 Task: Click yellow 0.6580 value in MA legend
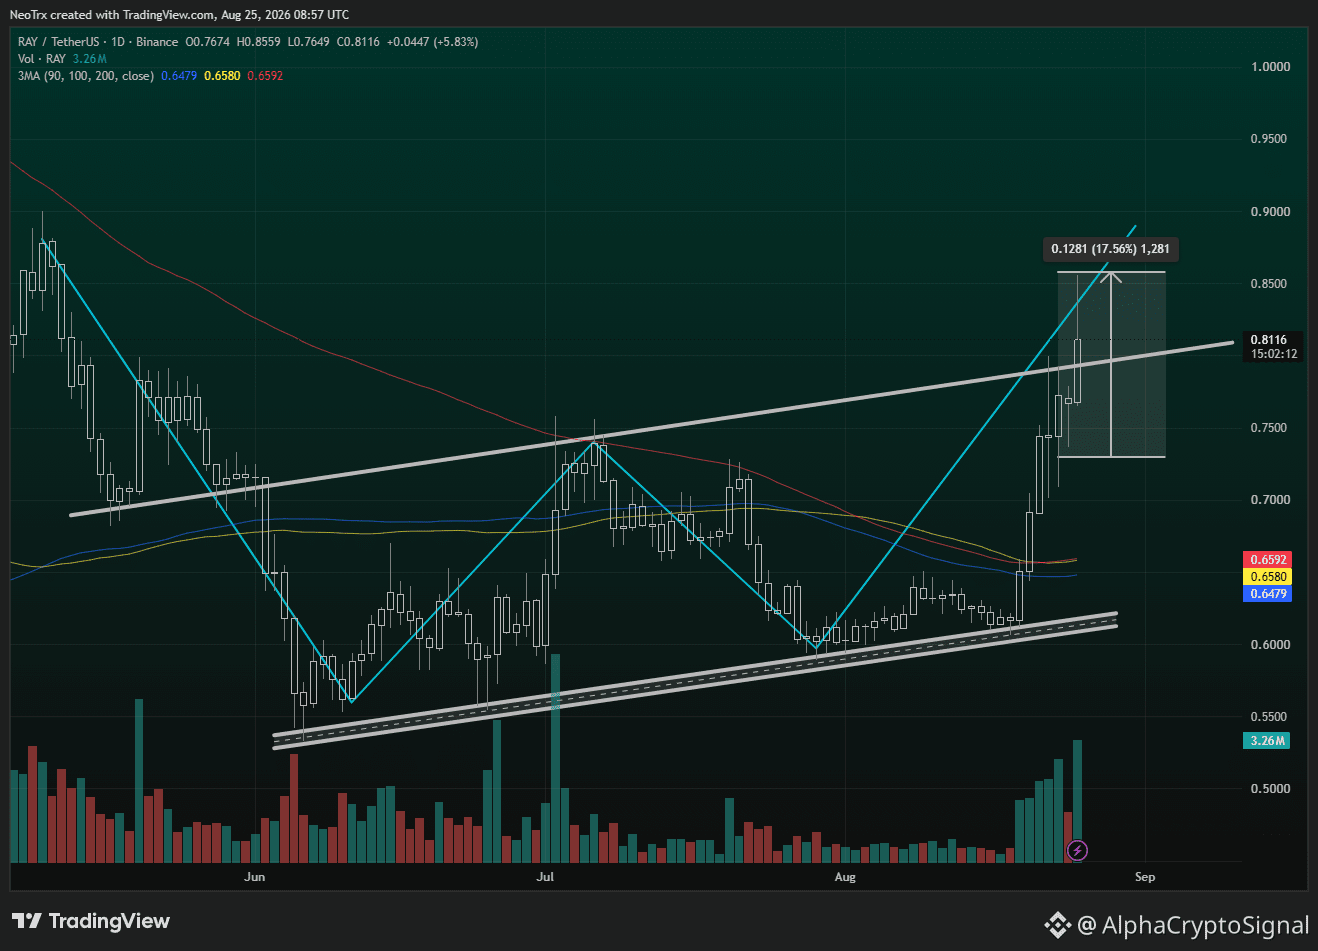[222, 76]
